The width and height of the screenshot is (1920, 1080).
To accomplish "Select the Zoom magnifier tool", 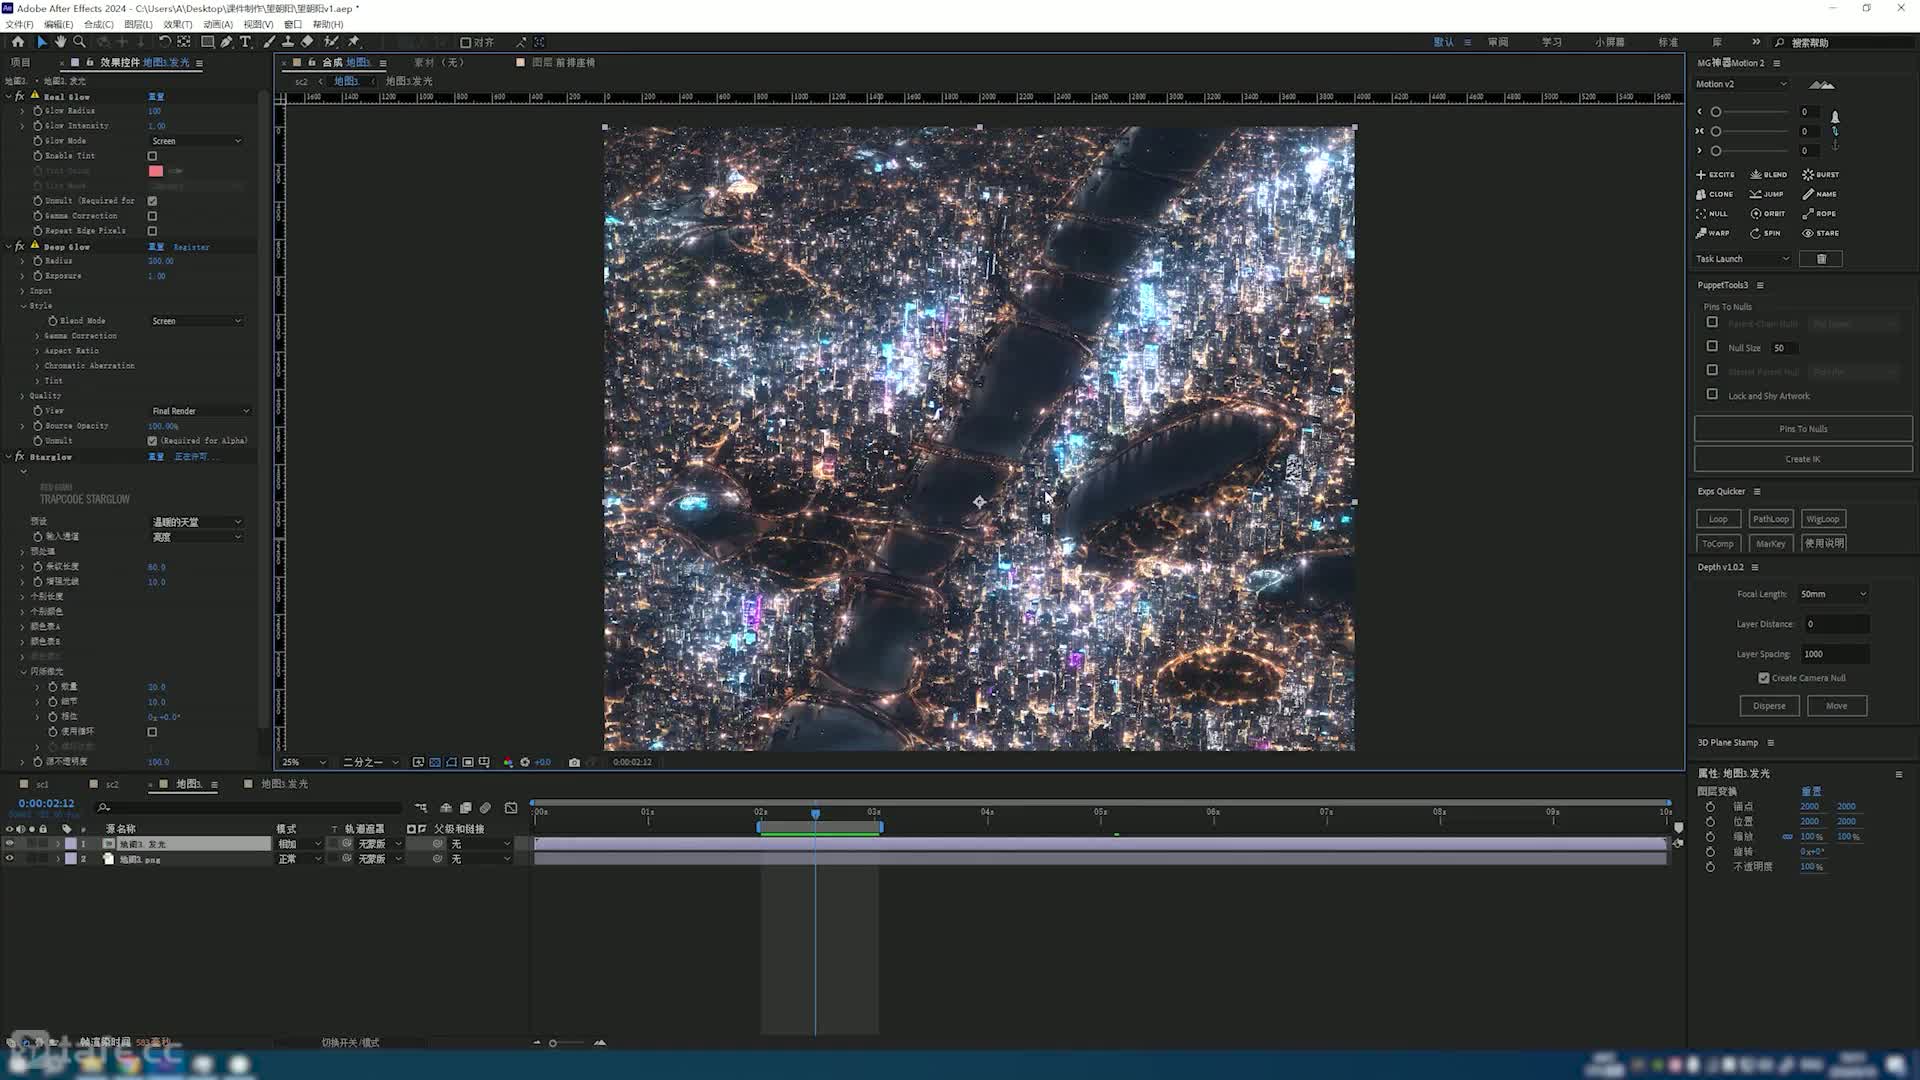I will click(80, 42).
